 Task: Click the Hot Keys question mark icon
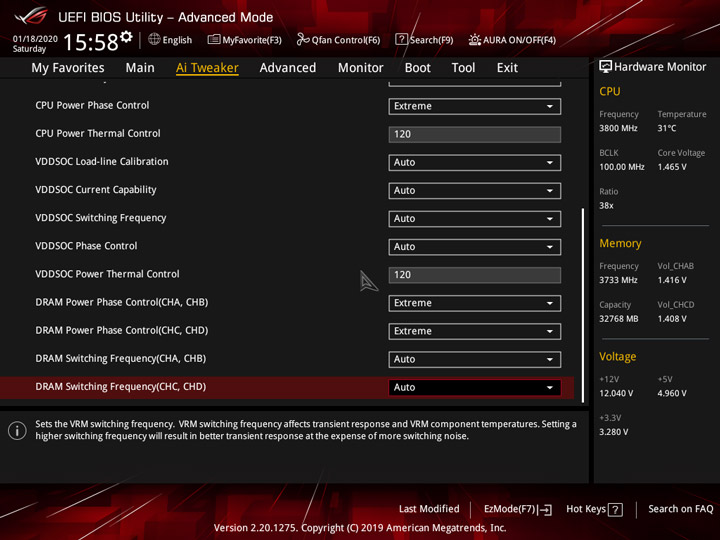tap(615, 509)
